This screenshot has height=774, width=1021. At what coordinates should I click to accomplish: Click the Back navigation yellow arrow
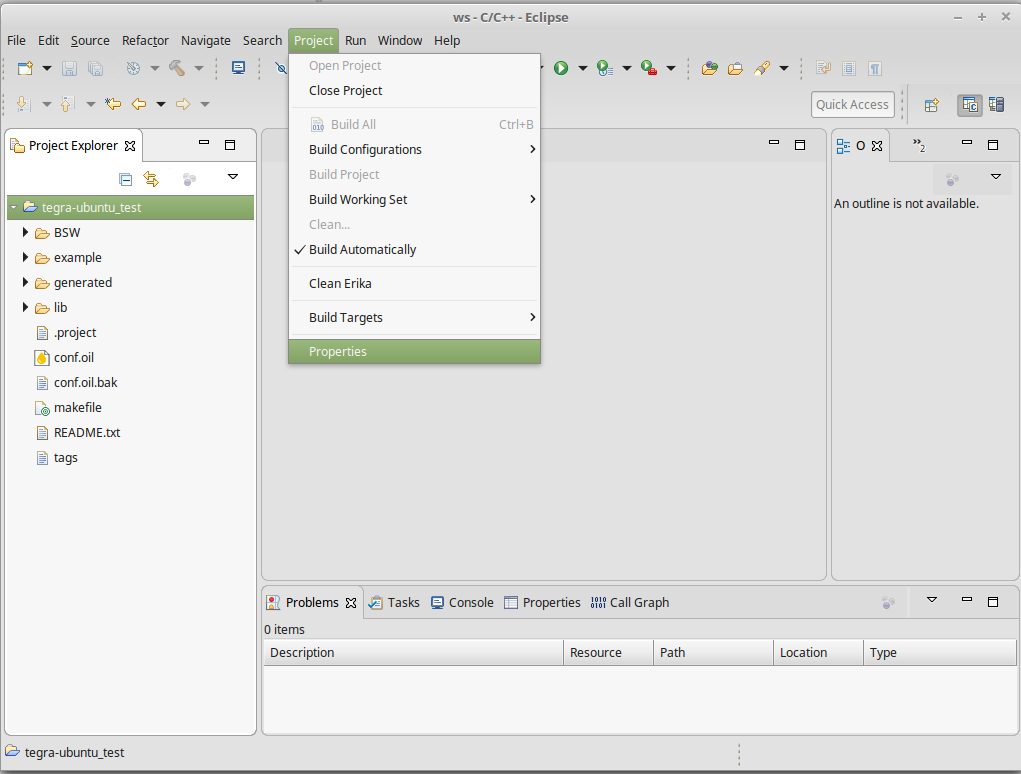coord(139,104)
